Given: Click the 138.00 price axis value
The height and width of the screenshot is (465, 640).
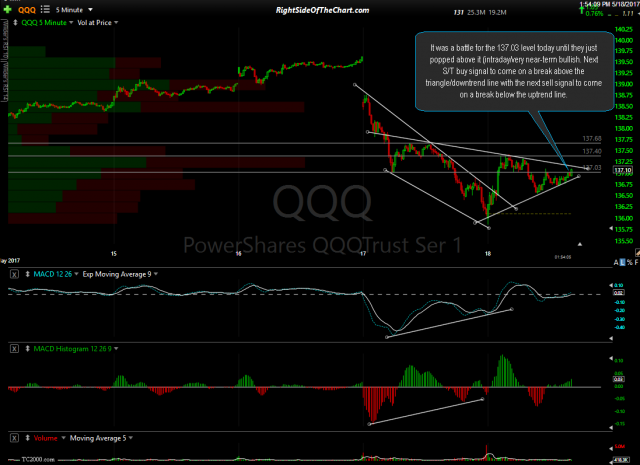Looking at the screenshot, I should point(624,128).
